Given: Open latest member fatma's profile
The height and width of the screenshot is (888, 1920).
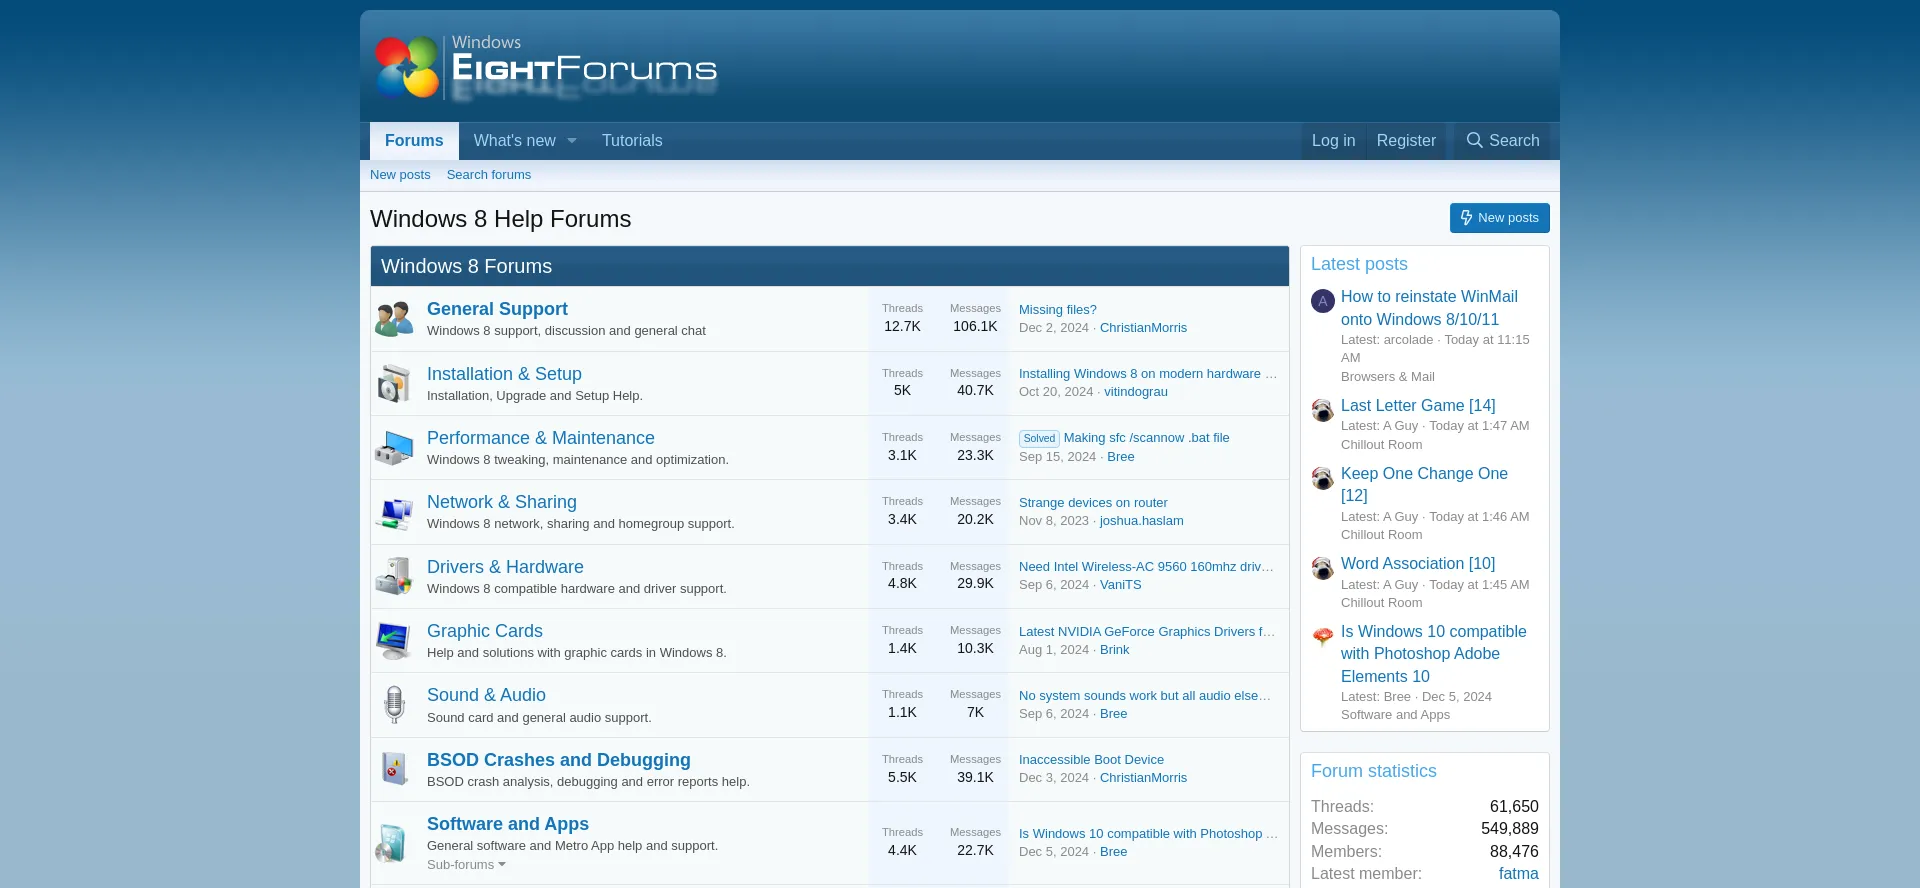Looking at the screenshot, I should point(1518,874).
